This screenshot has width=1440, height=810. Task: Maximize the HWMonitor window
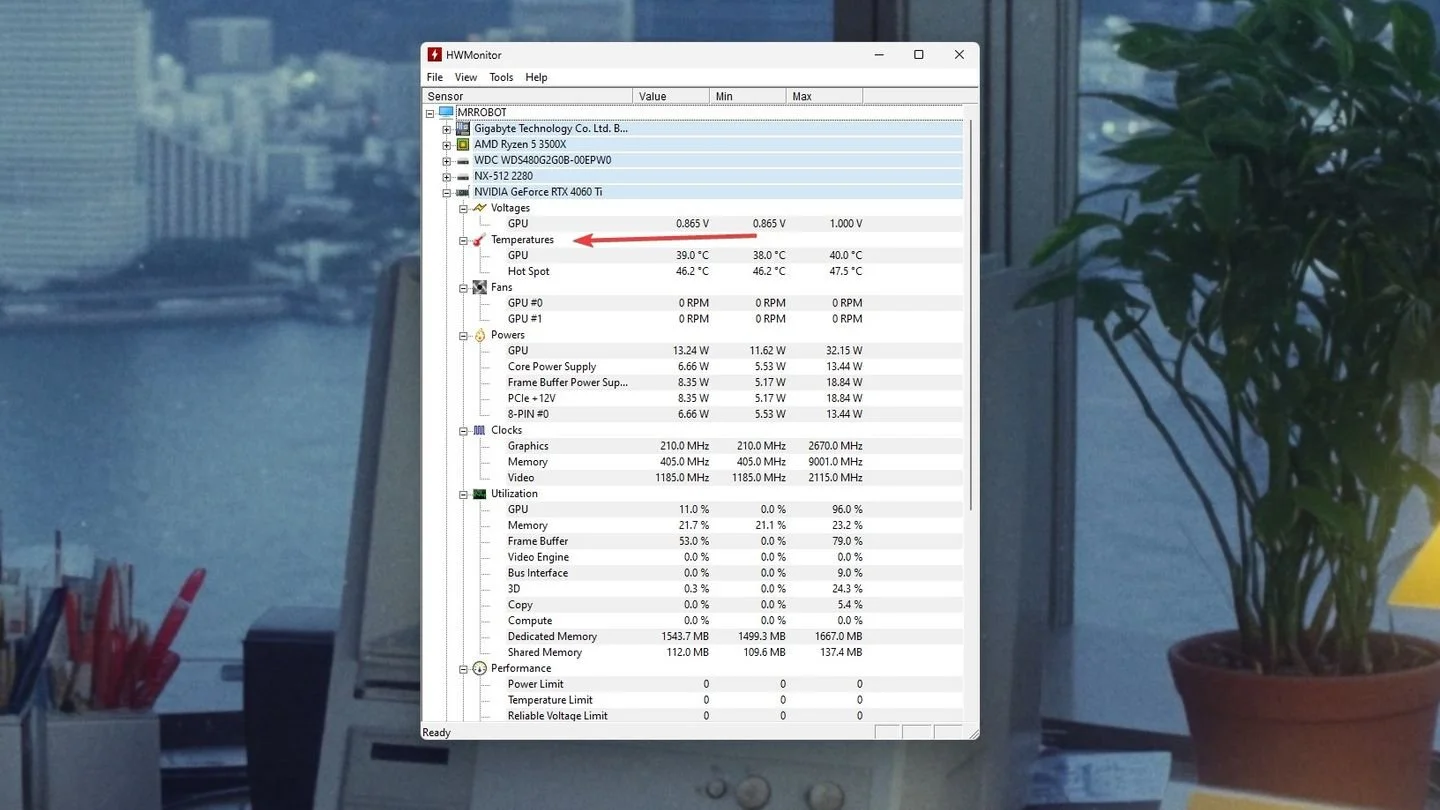tap(918, 55)
